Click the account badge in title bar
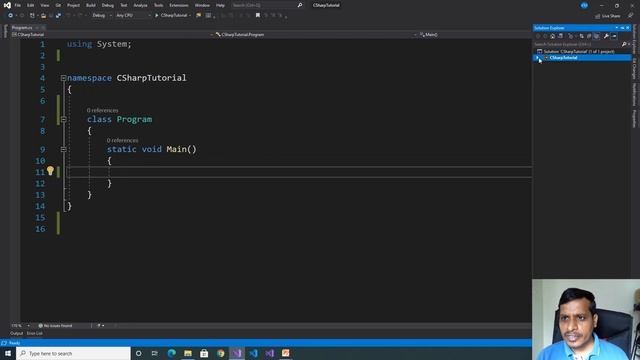The width and height of the screenshot is (640, 360). click(x=584, y=5)
